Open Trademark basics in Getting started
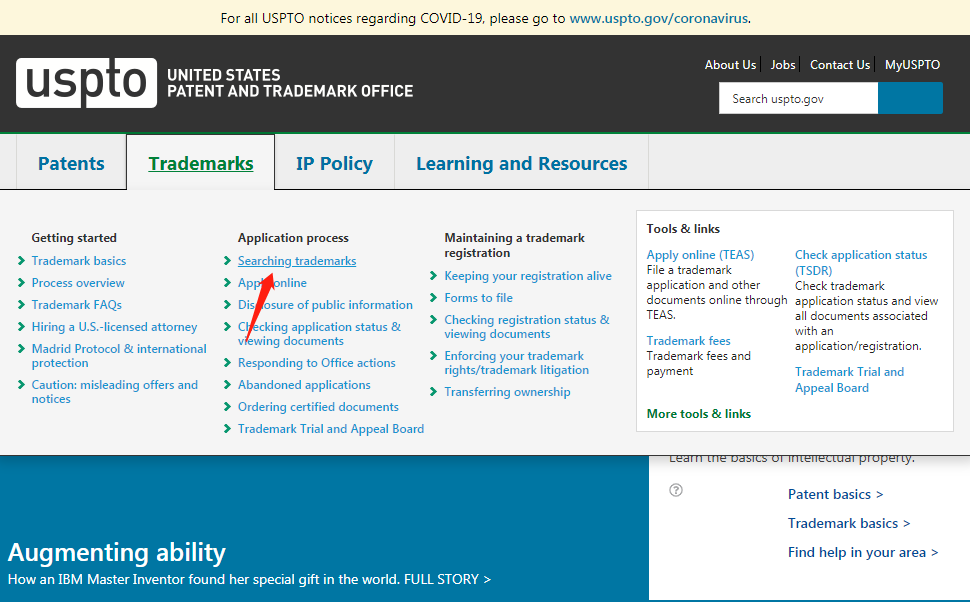Viewport: 970px width, 609px height. [79, 261]
